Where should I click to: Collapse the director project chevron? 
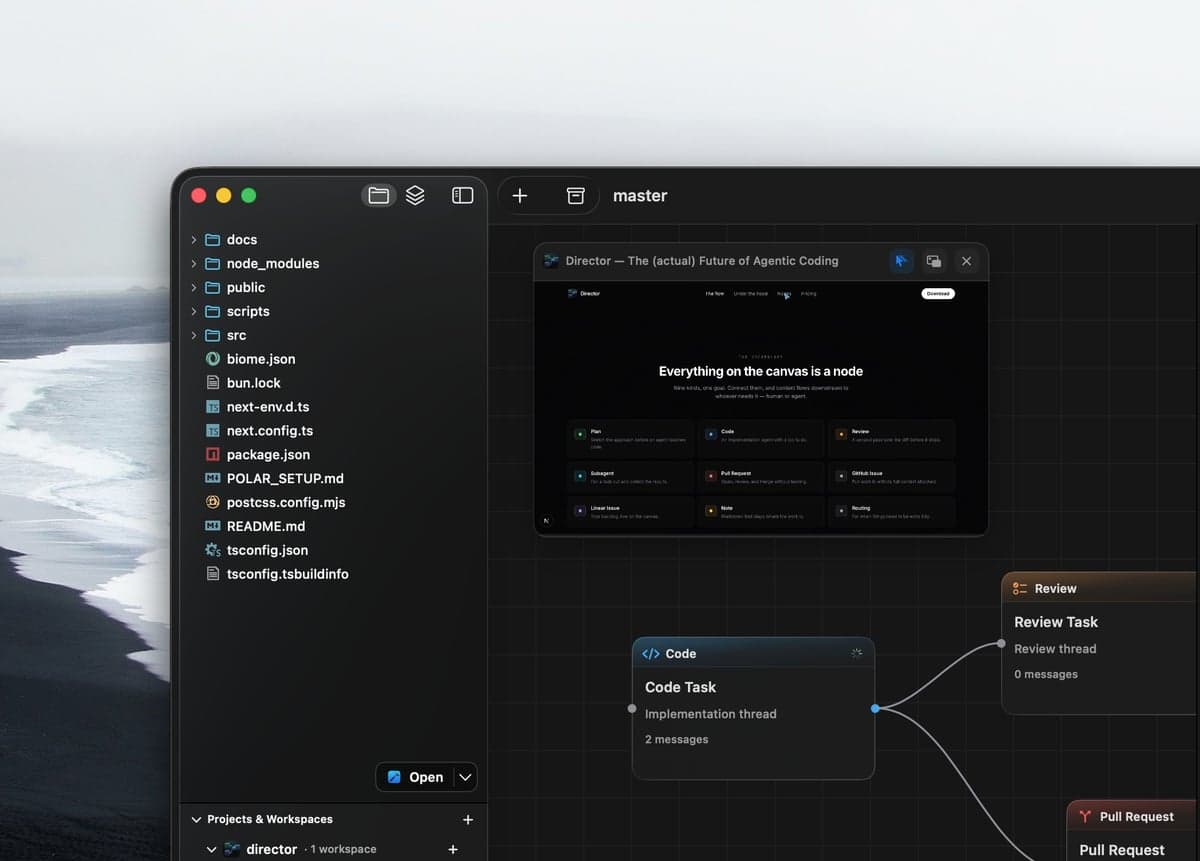point(211,850)
